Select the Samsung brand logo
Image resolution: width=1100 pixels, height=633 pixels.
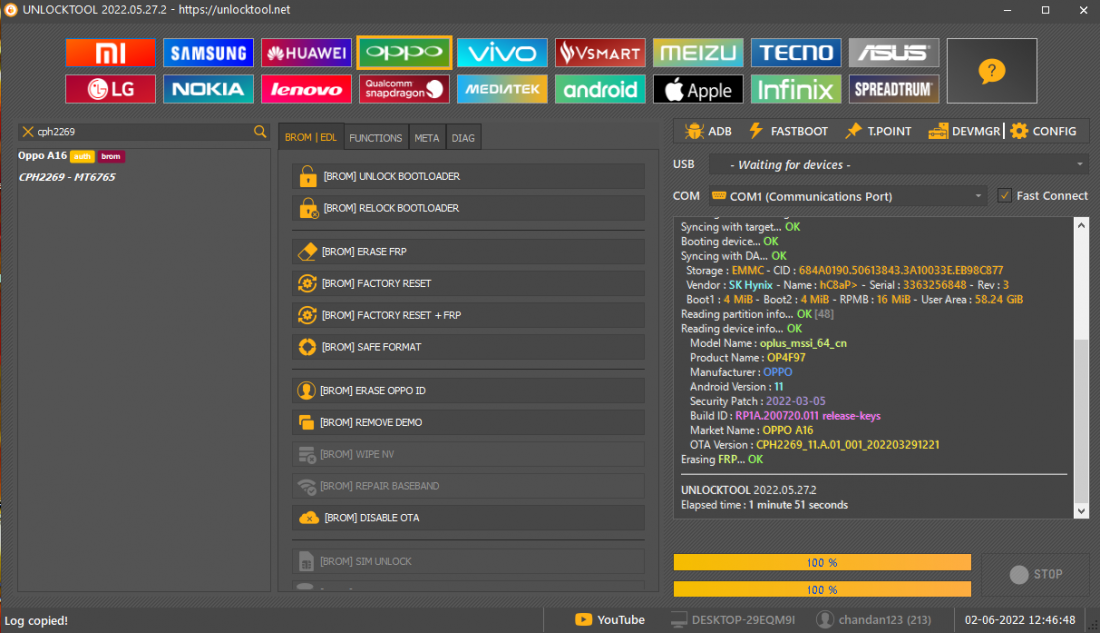pyautogui.click(x=208, y=53)
